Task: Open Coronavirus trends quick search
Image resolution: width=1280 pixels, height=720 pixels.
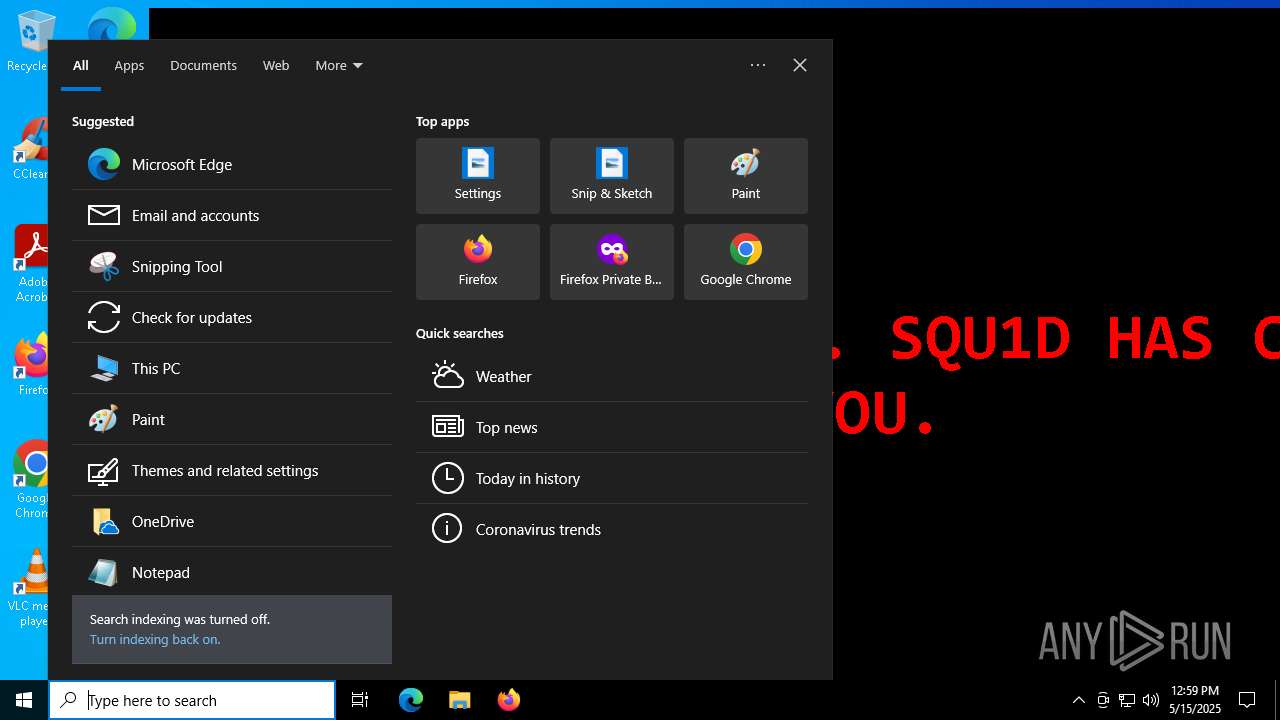Action: click(x=612, y=529)
